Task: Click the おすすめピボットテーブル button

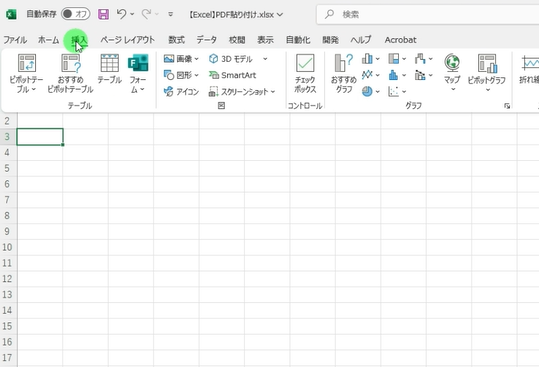Action: coord(70,73)
